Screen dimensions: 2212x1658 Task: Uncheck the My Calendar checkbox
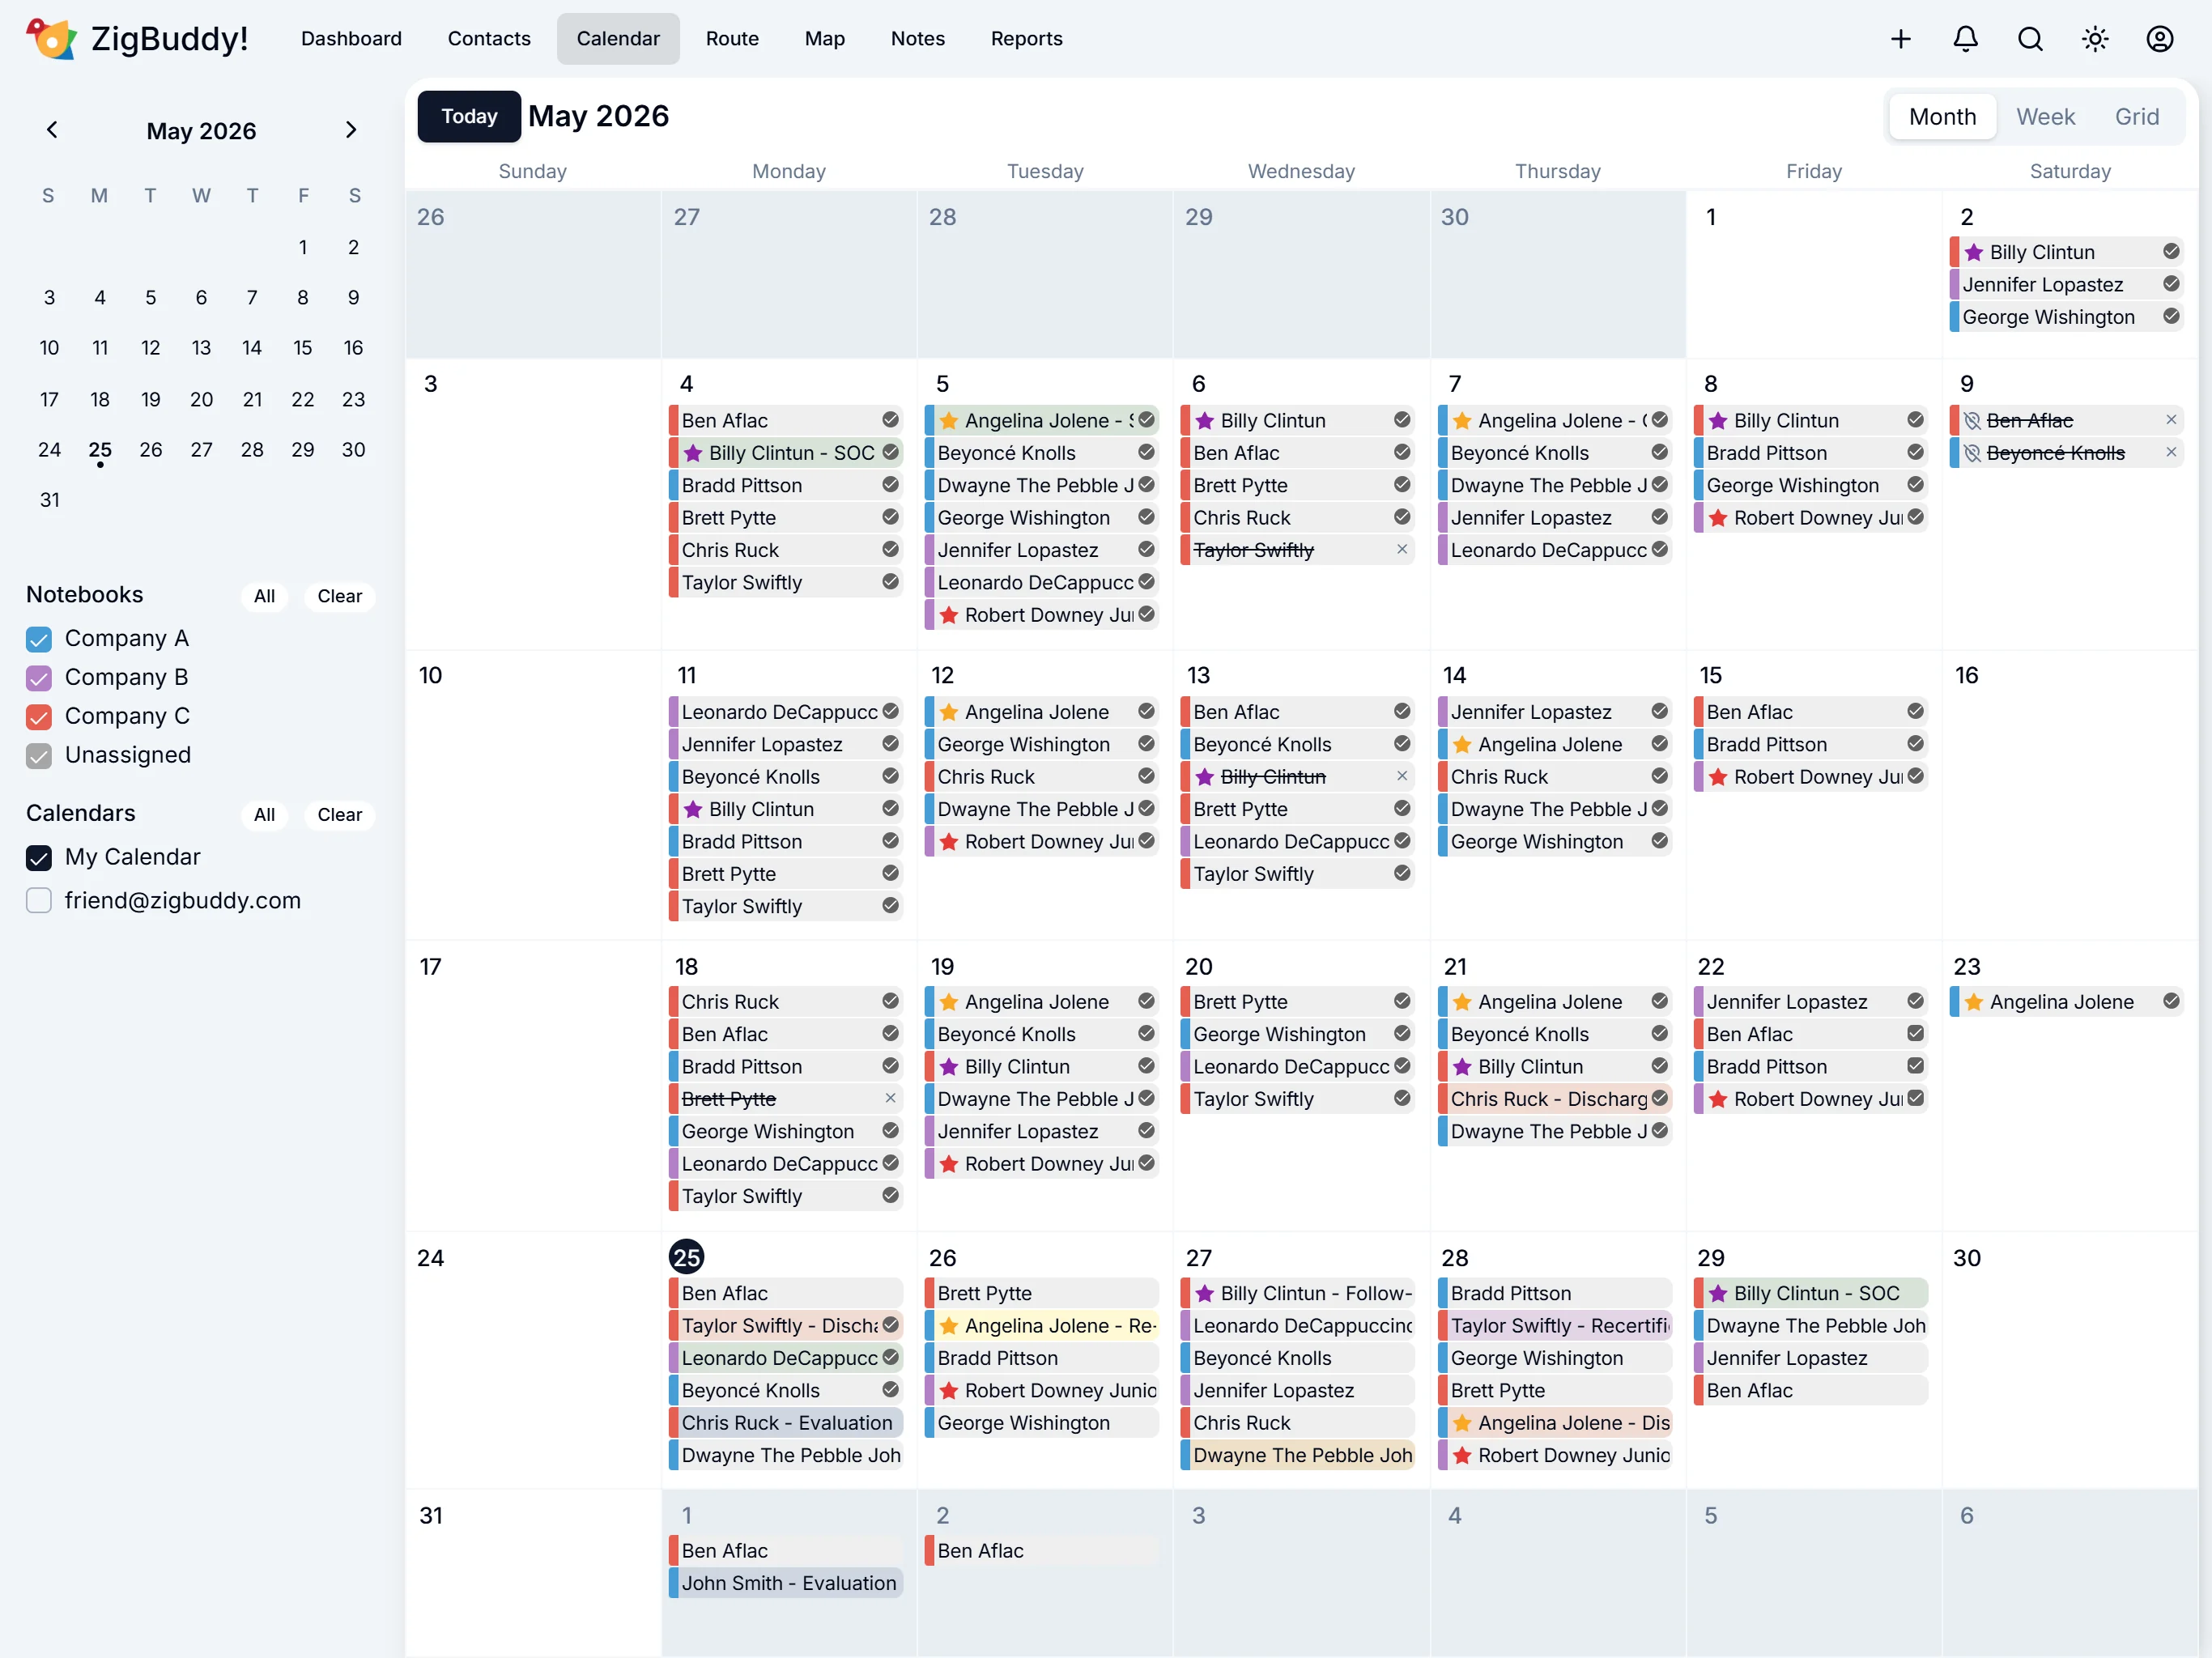38,858
